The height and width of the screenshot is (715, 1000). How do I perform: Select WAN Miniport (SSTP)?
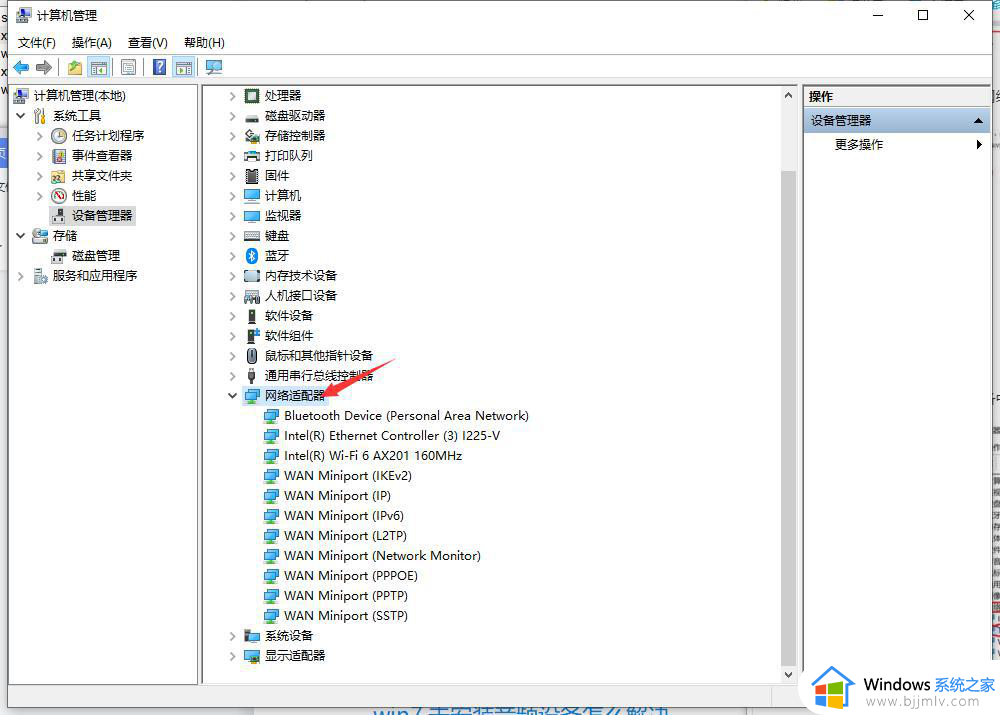tap(346, 616)
